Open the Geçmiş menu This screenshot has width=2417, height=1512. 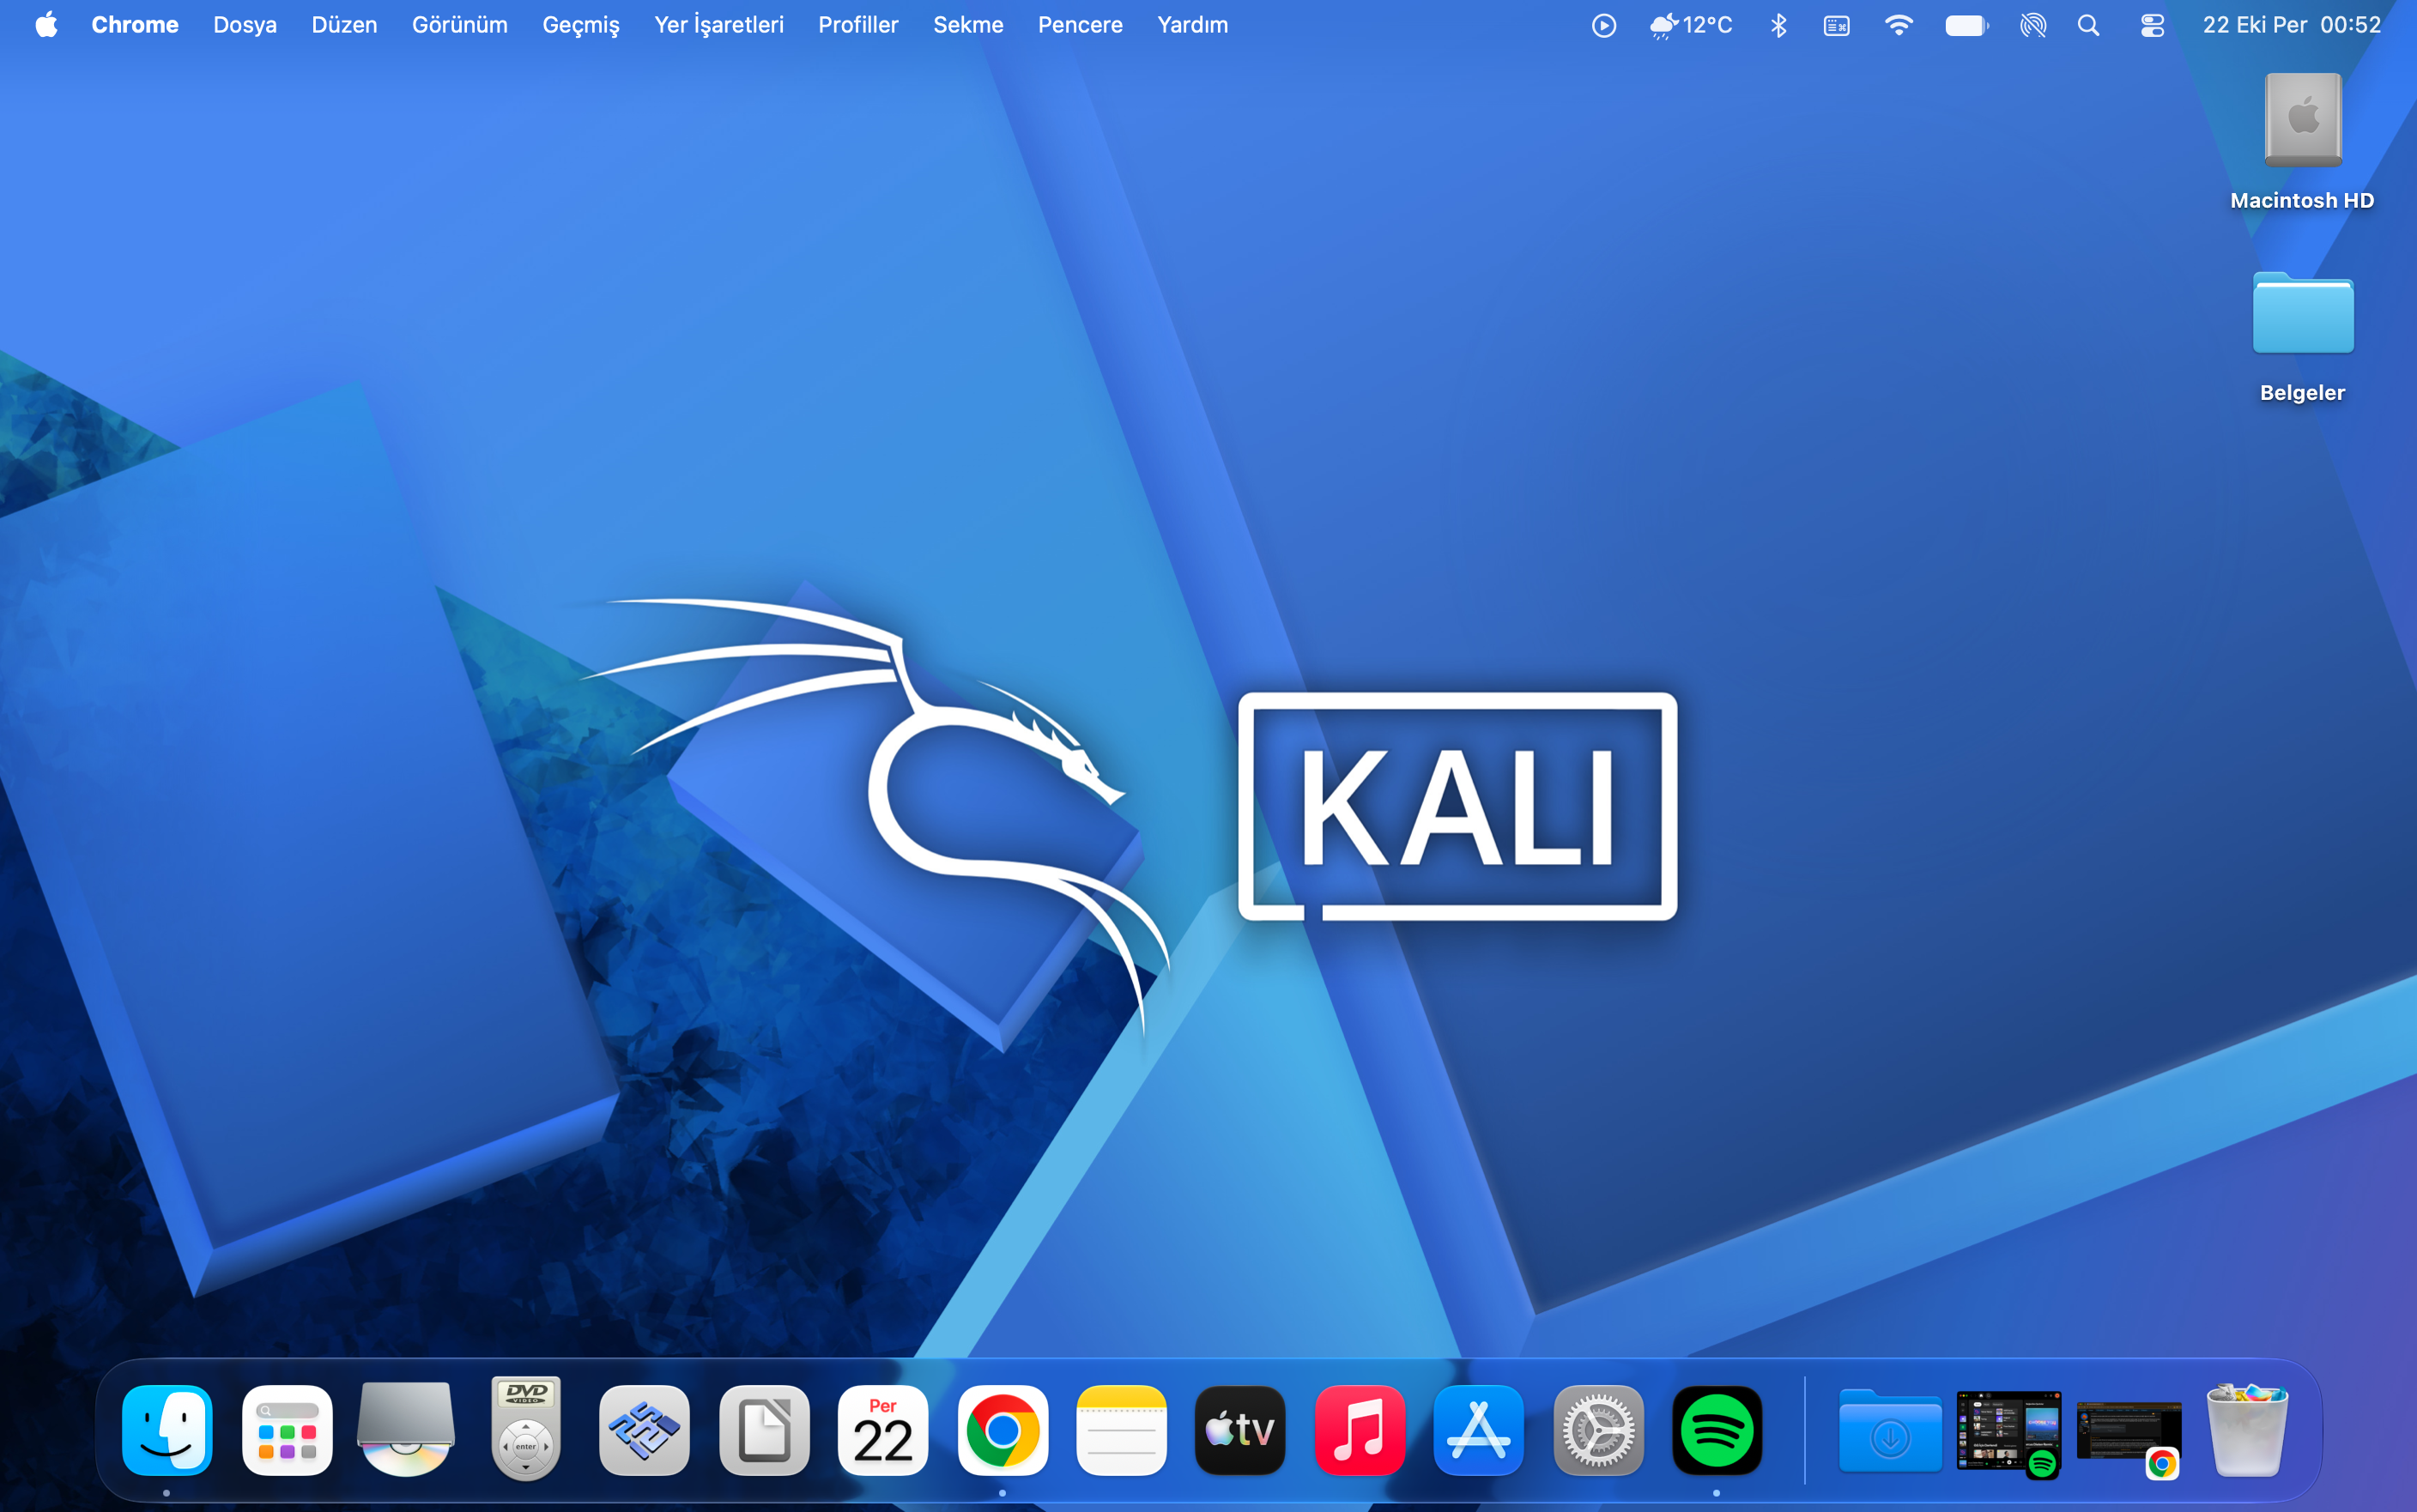(x=581, y=24)
